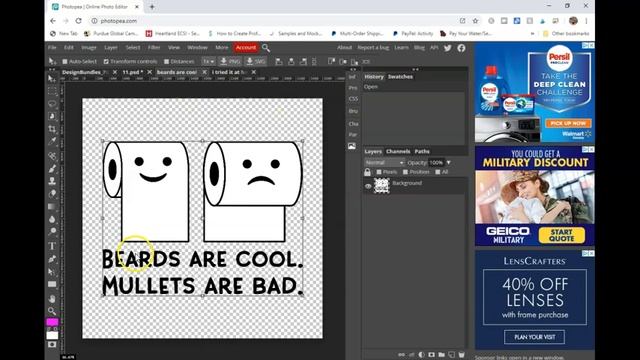Switch to the 11.psd document tab

[x=132, y=72]
